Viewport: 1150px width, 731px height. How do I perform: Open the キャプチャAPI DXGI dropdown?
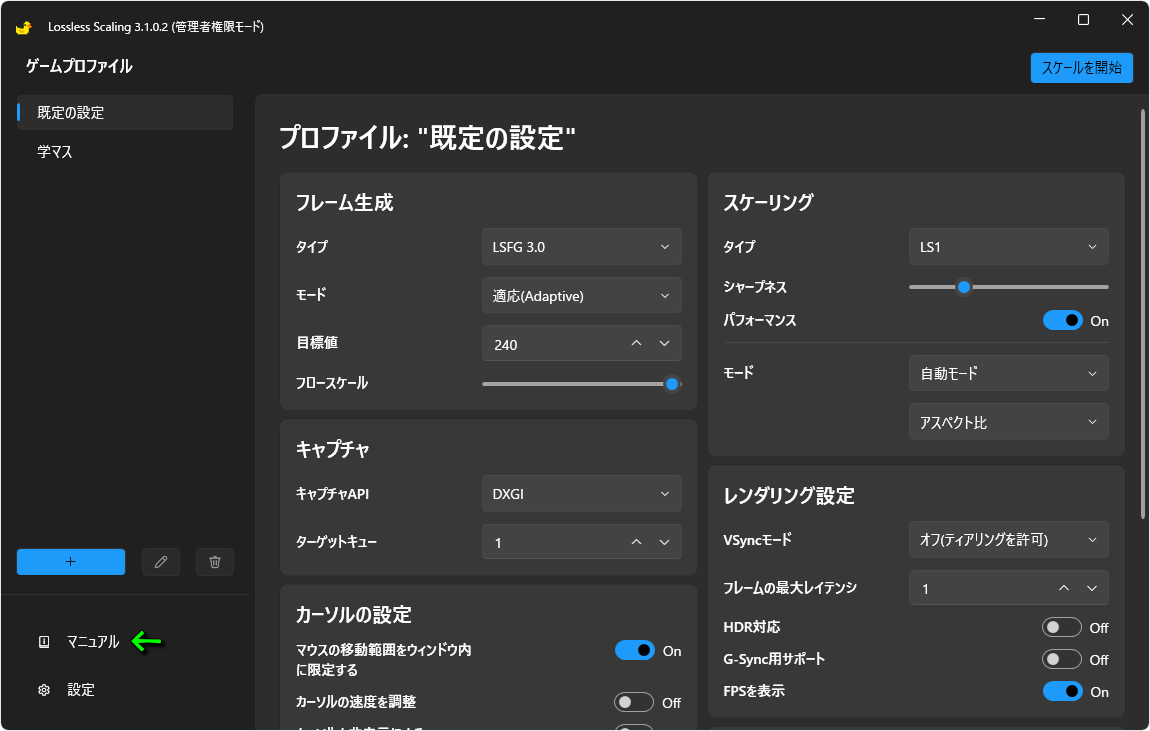pos(581,493)
